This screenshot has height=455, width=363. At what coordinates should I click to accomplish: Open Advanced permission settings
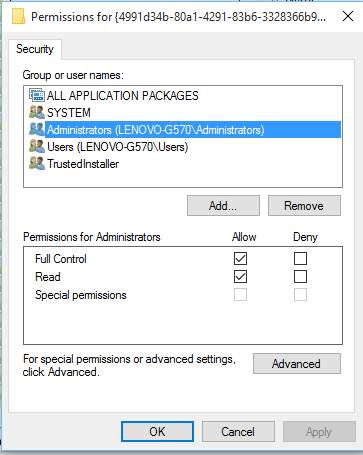coord(297,364)
